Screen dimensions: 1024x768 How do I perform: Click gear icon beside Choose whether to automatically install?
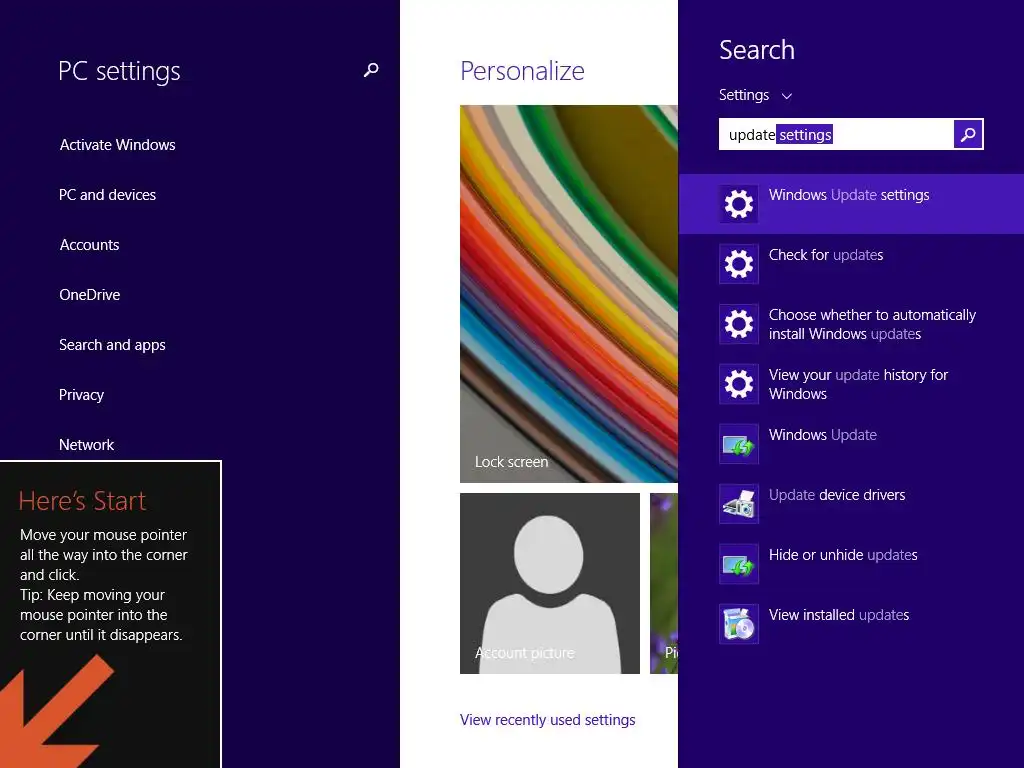[x=739, y=324]
